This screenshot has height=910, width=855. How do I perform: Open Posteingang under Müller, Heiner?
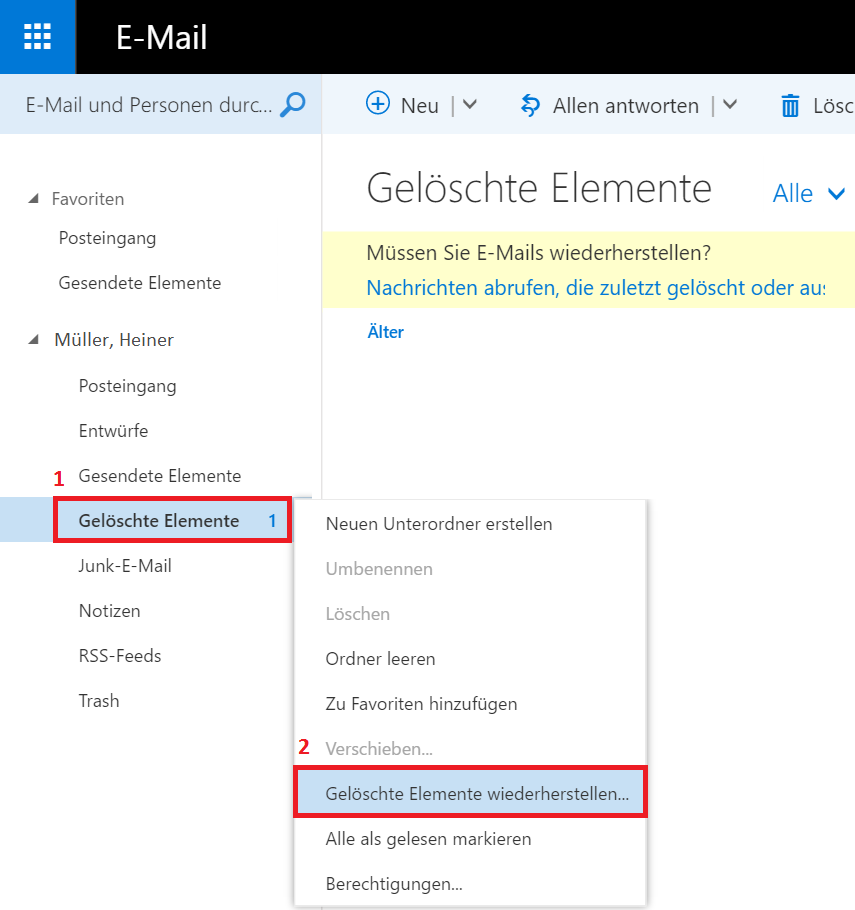pyautogui.click(x=128, y=387)
